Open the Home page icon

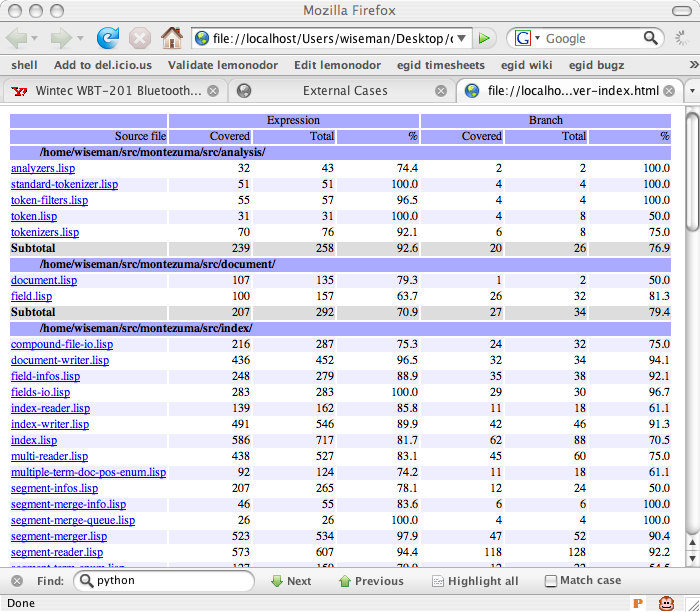click(172, 38)
